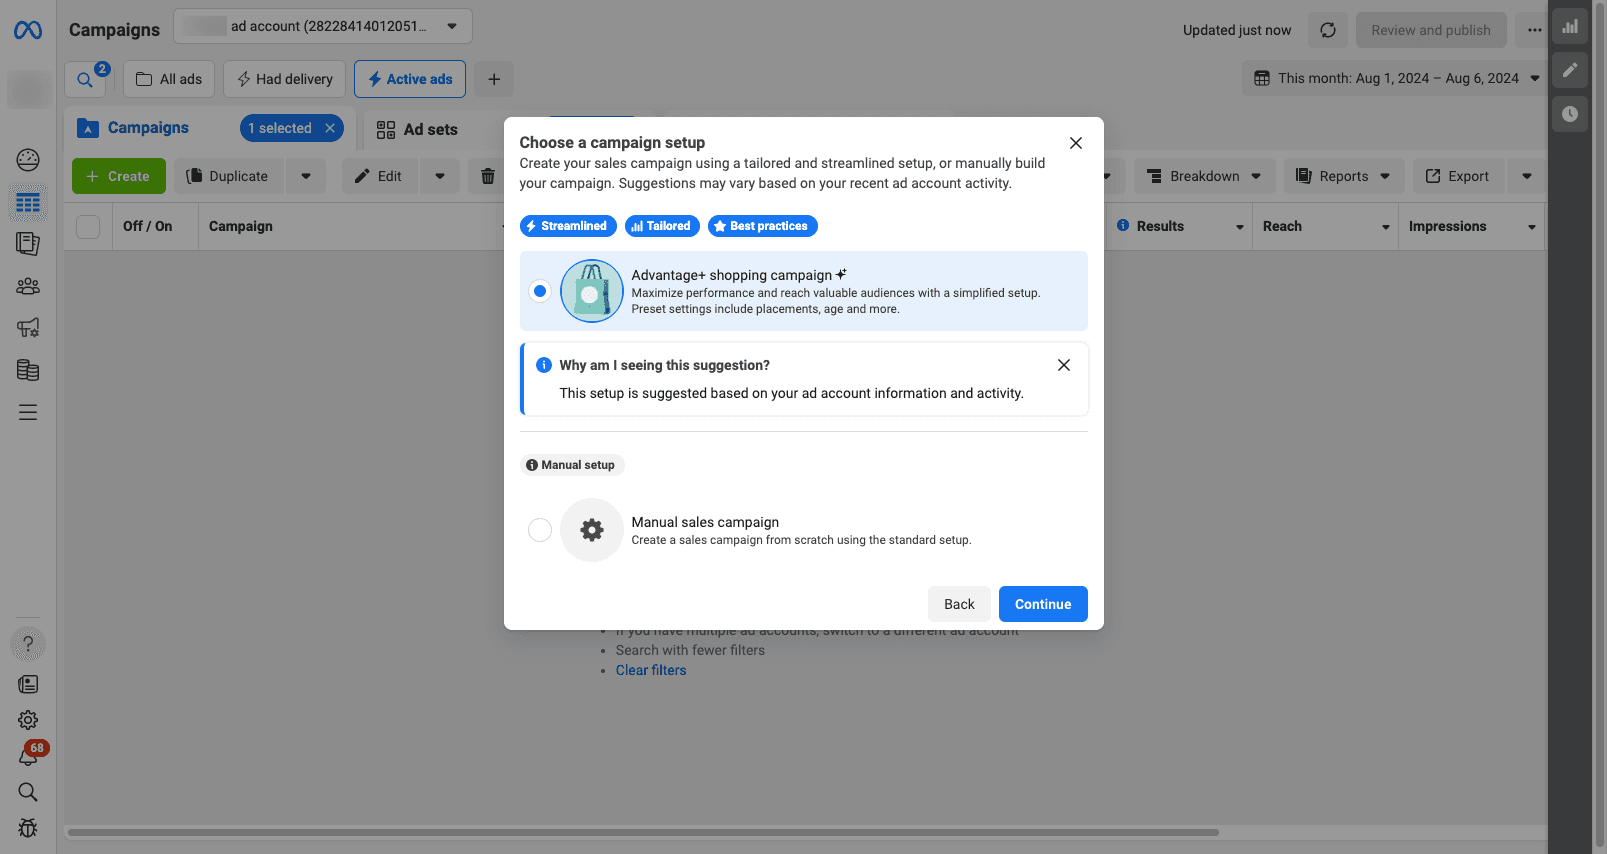Select the Active ads filter tab
The width and height of the screenshot is (1607, 854).
click(x=409, y=79)
